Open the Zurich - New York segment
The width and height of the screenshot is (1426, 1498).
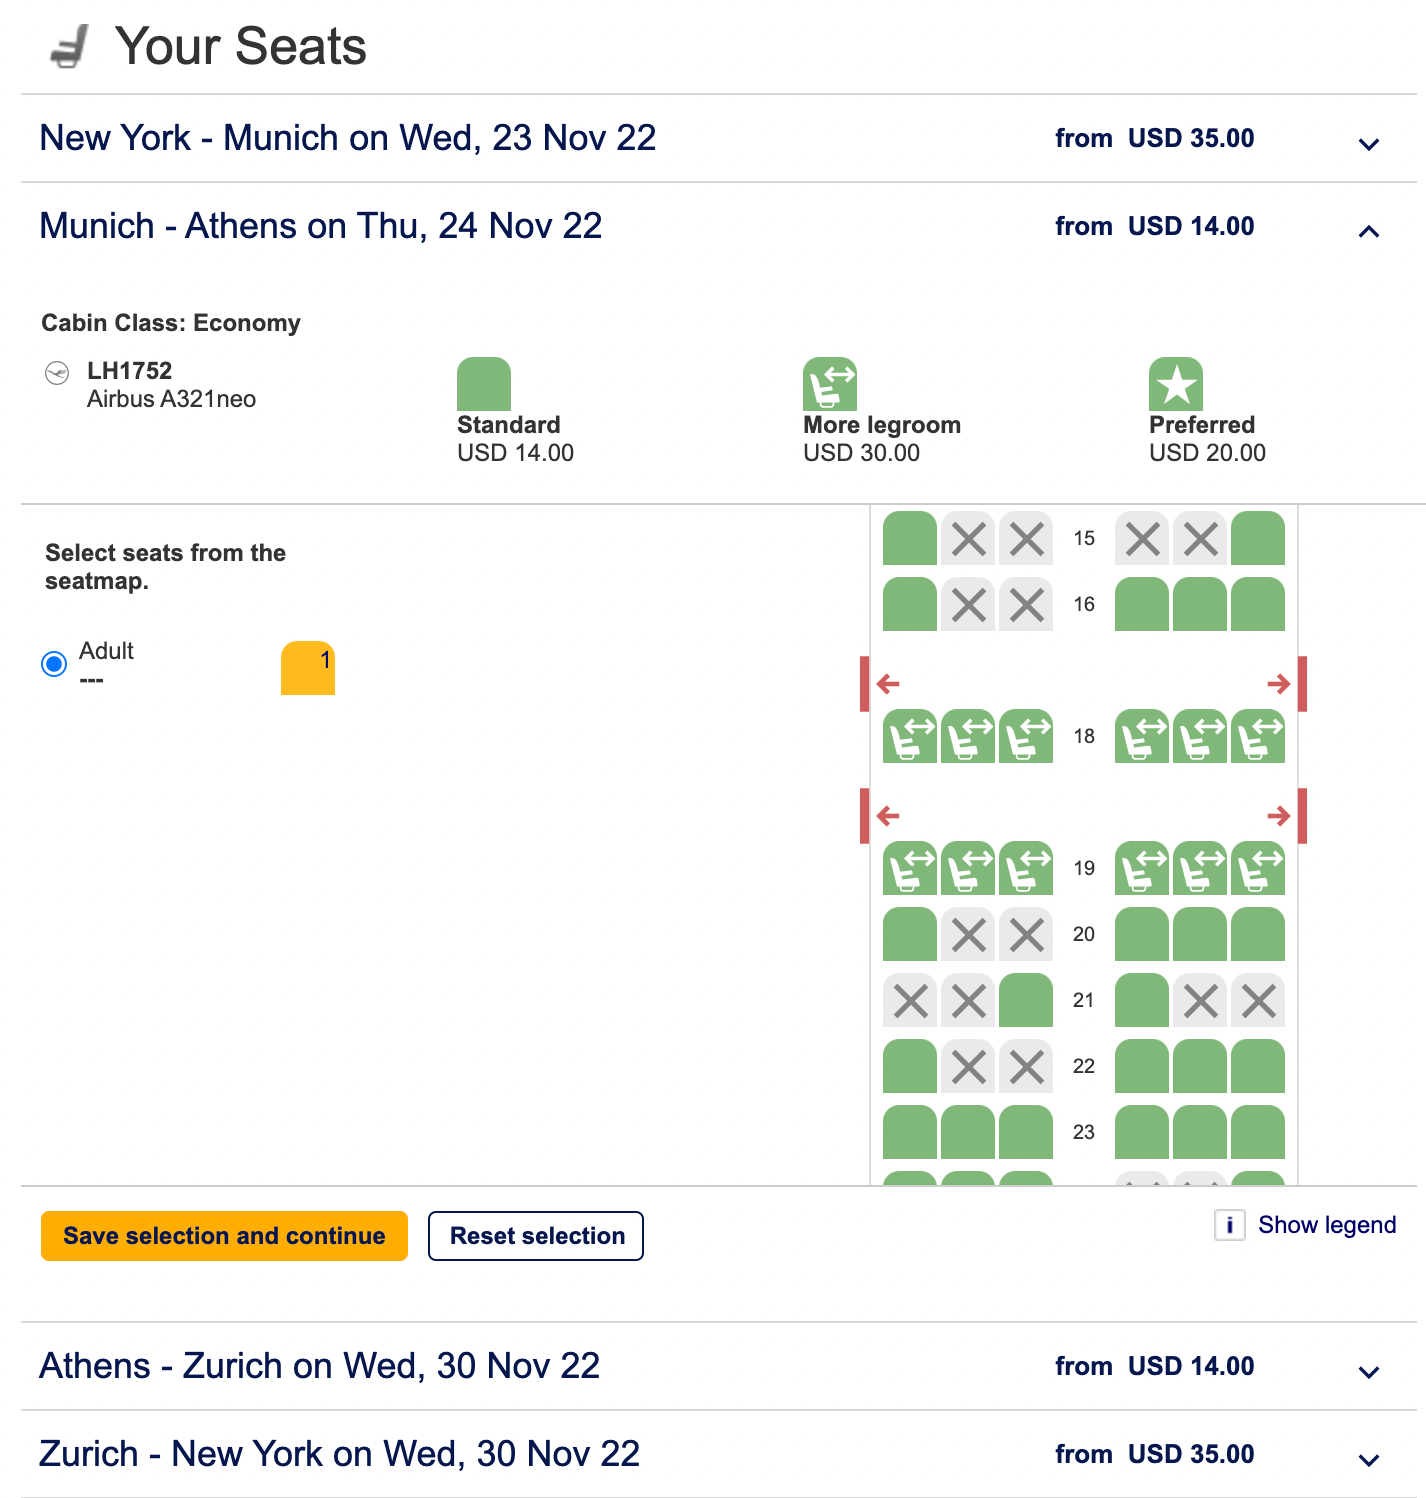[x=1369, y=1459]
